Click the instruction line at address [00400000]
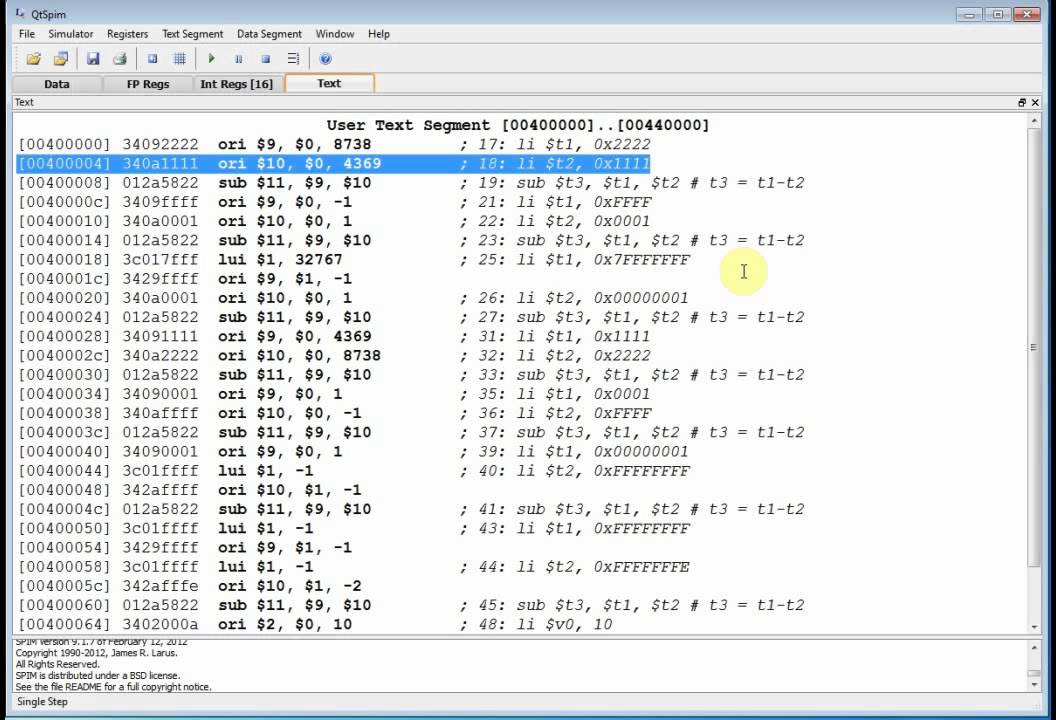Screen dimensions: 1056x720 click(334, 145)
